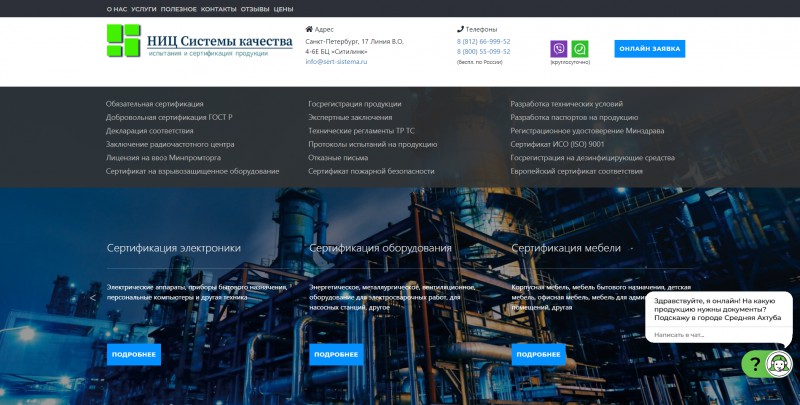Screen dimensions: 800x405
Task: Click the handset icon beside Телефоны
Action: coord(460,29)
